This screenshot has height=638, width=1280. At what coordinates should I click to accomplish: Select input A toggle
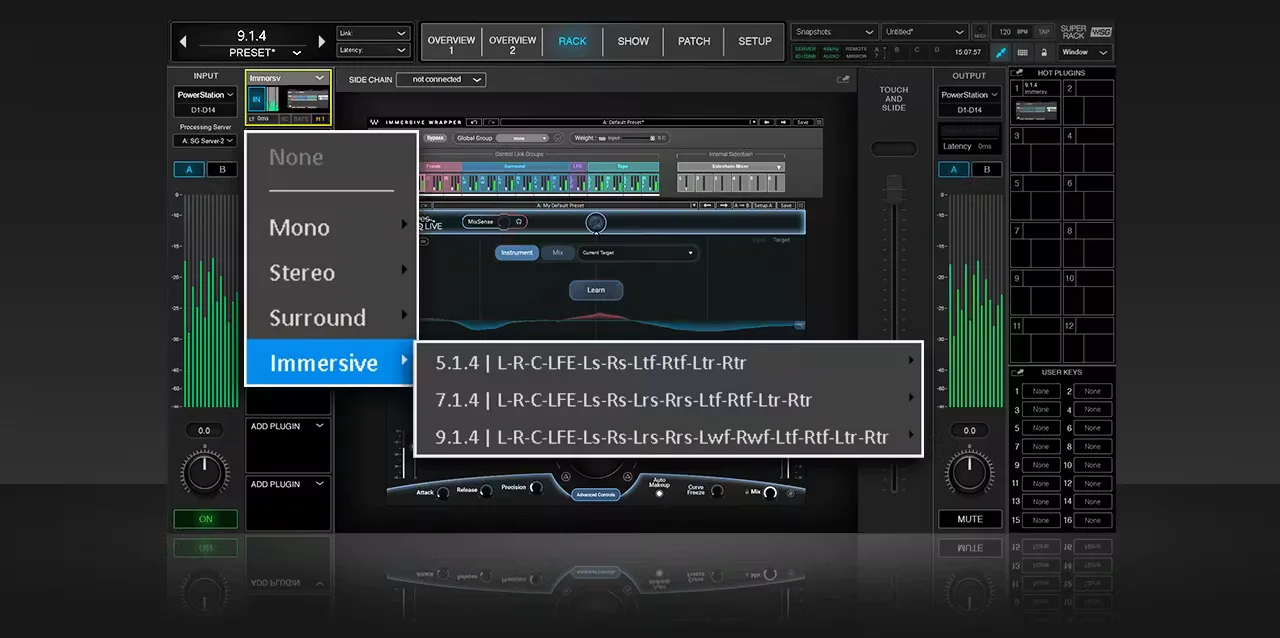(190, 170)
